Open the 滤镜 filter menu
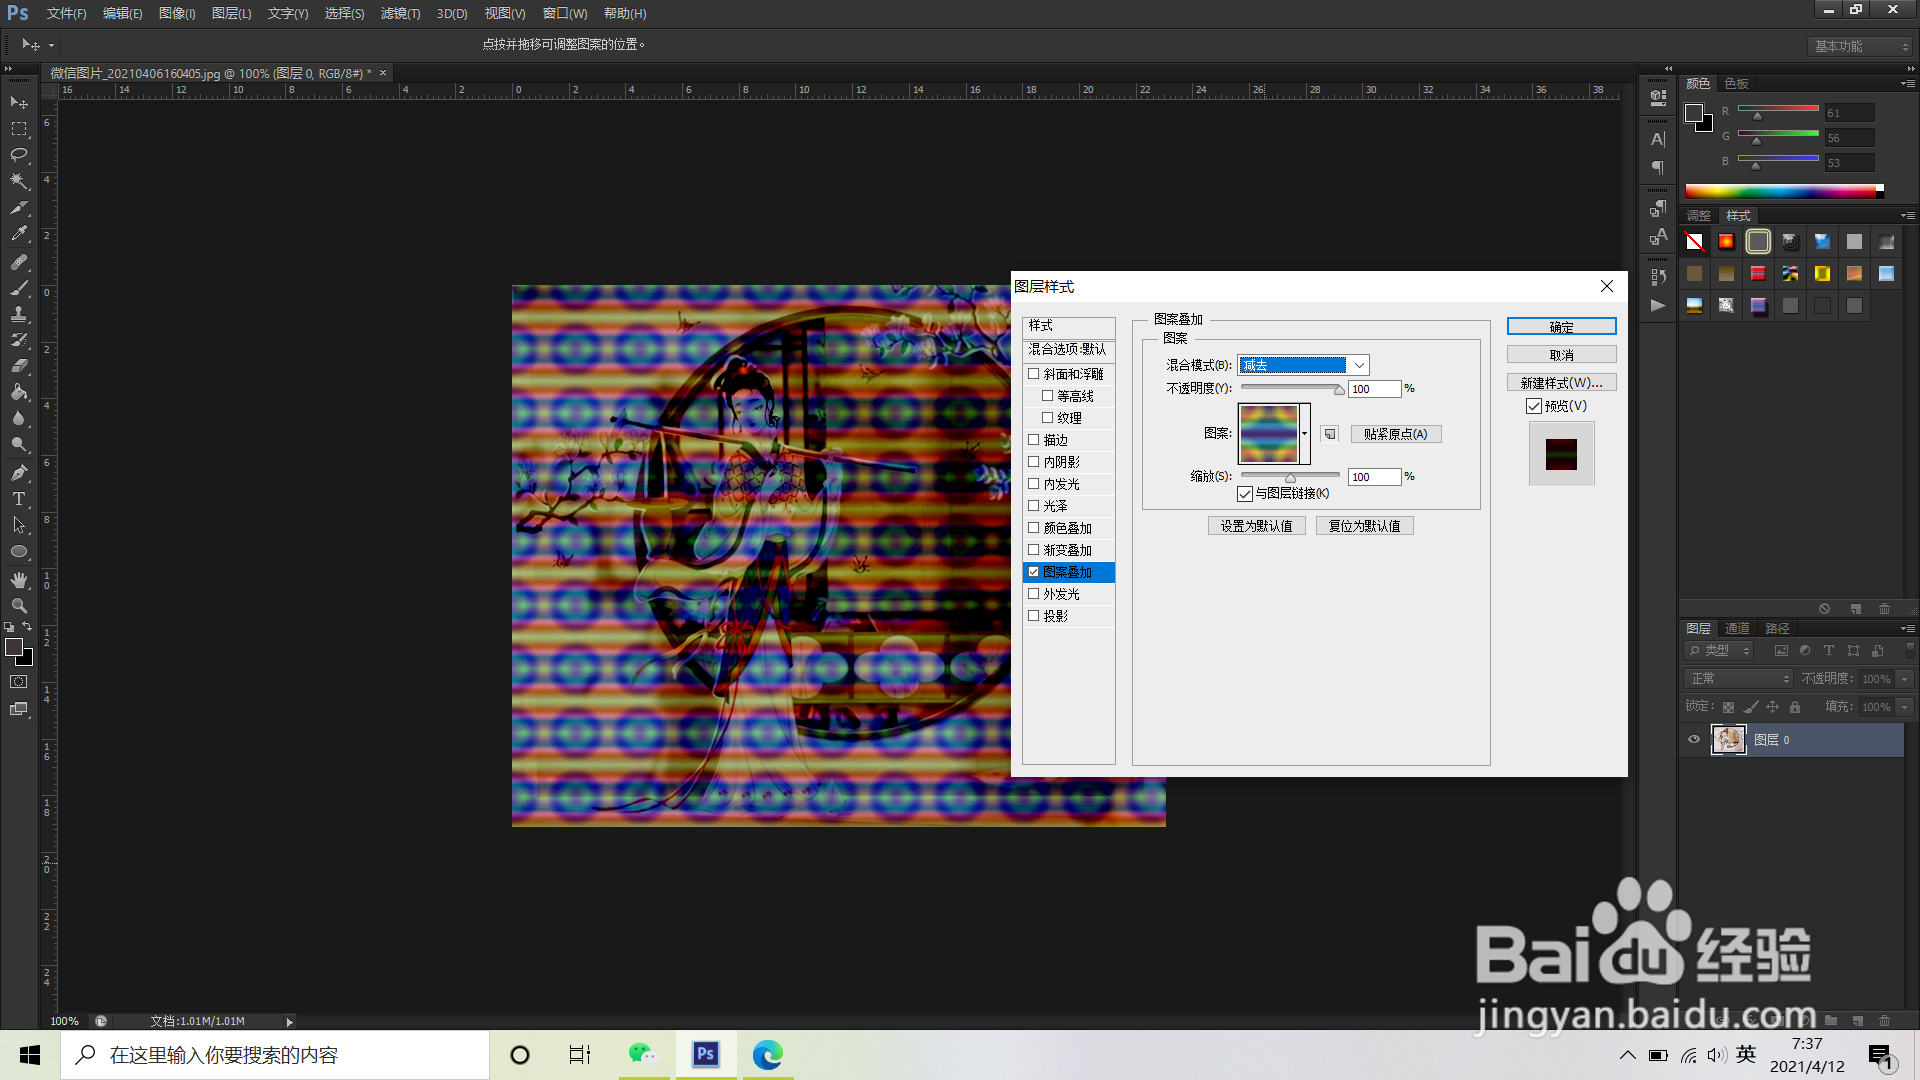1920x1080 pixels. click(400, 13)
